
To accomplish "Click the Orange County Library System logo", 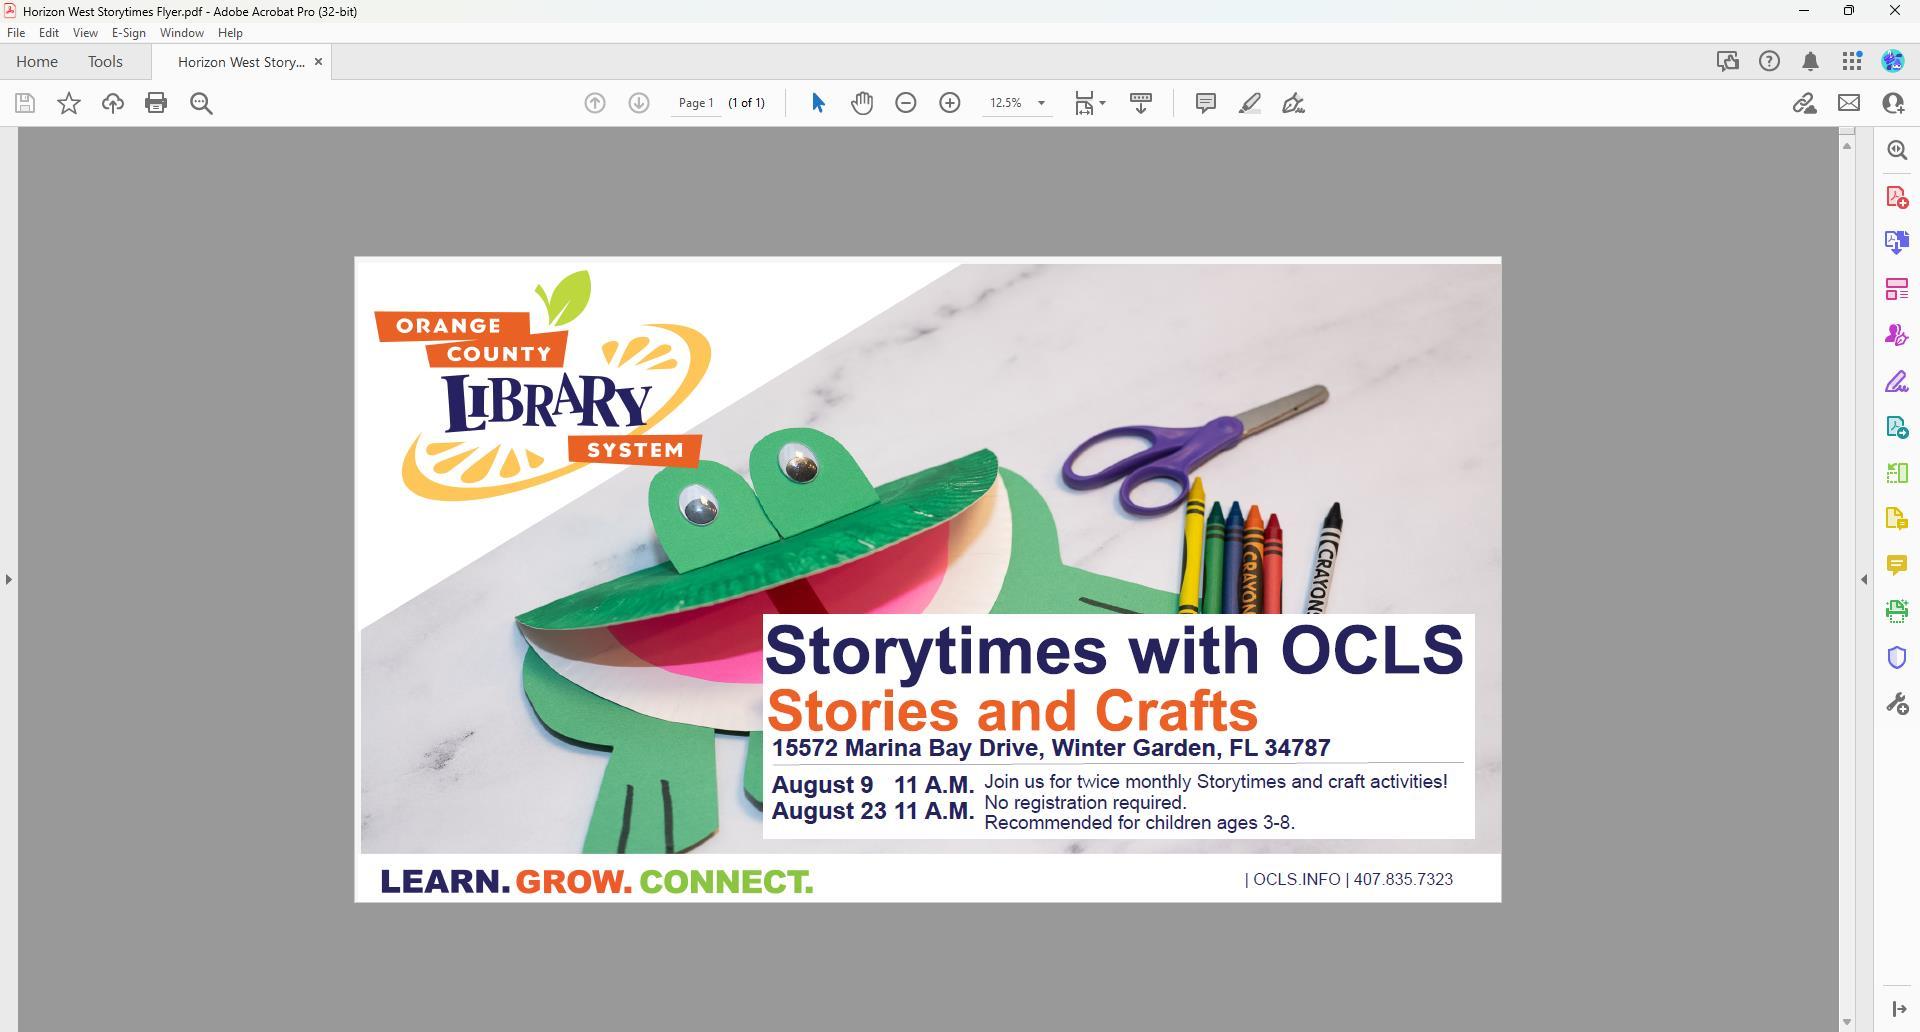I will pos(543,386).
